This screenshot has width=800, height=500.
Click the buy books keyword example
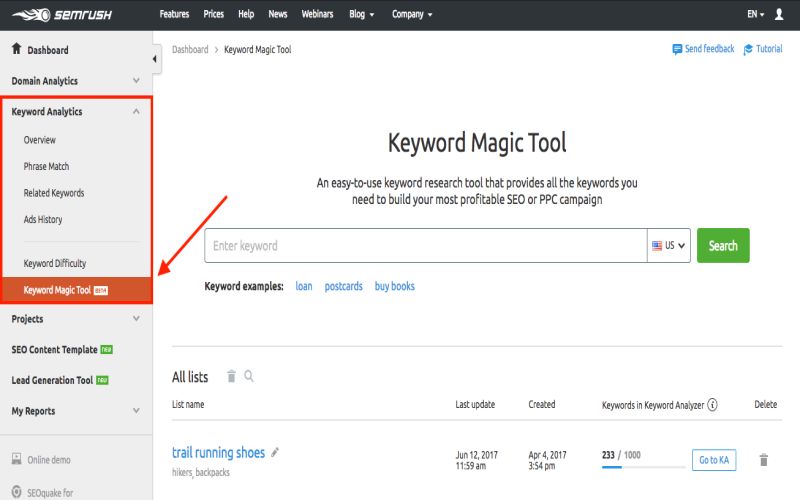pos(394,286)
